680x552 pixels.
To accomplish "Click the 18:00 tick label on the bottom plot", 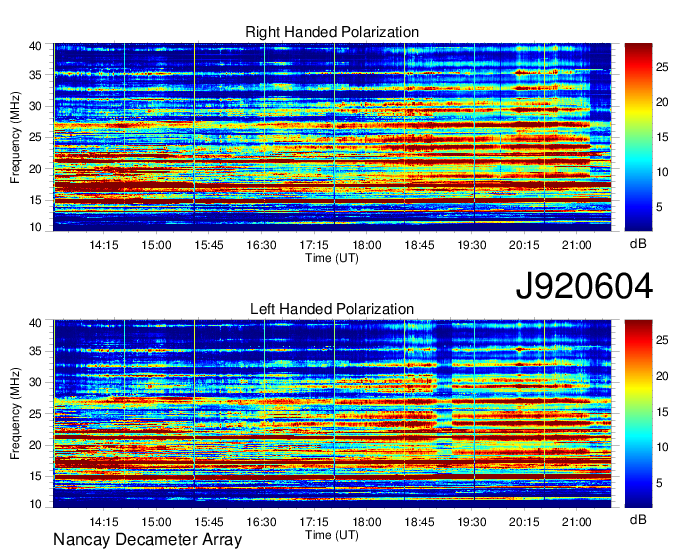I will (366, 522).
